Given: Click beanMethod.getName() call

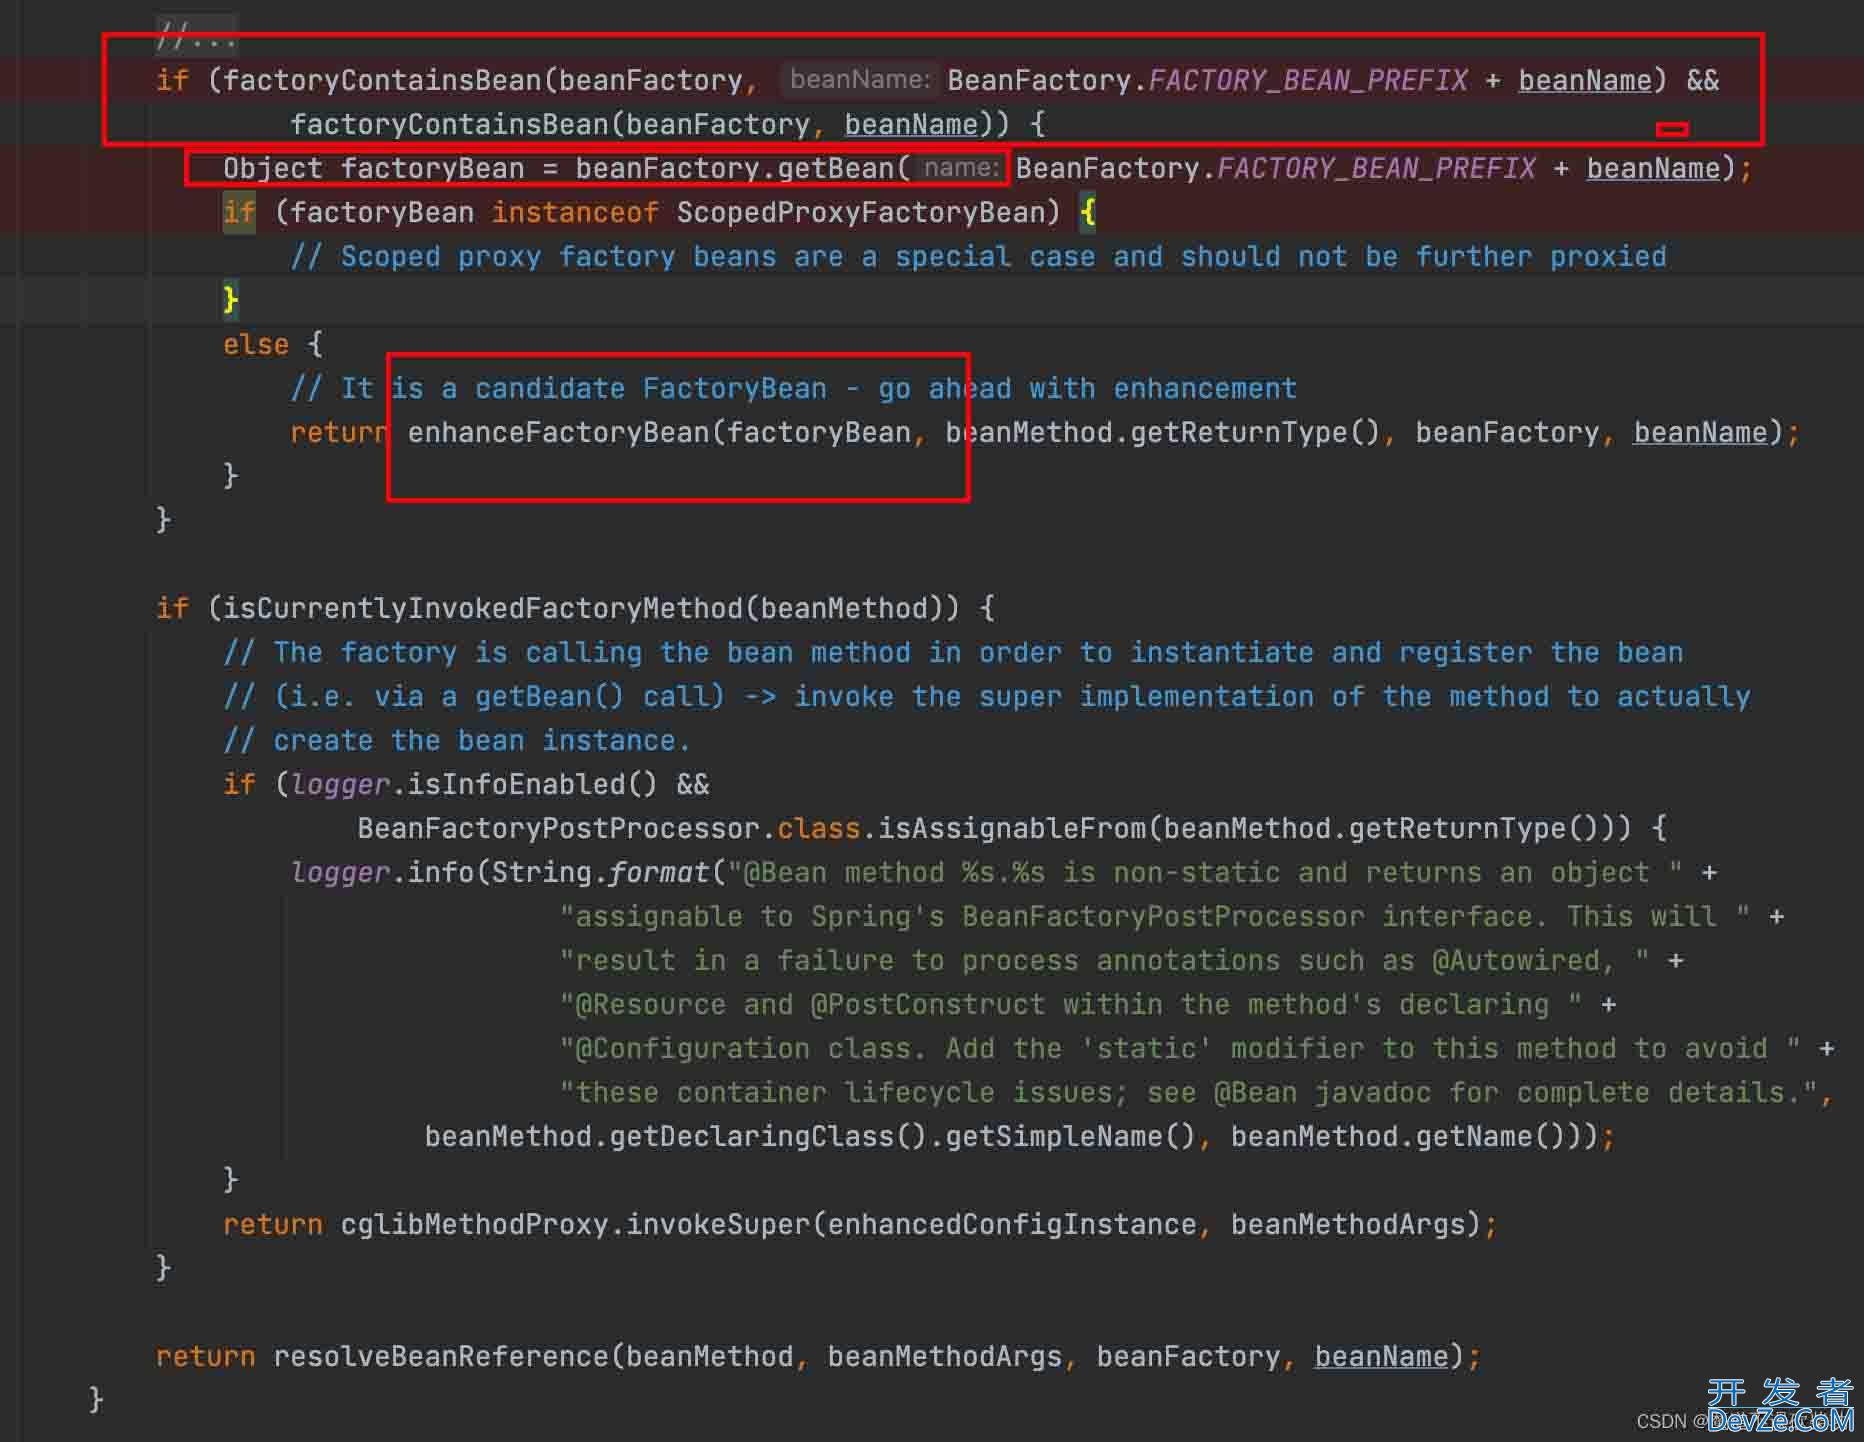Looking at the screenshot, I should pyautogui.click(x=1398, y=1136).
